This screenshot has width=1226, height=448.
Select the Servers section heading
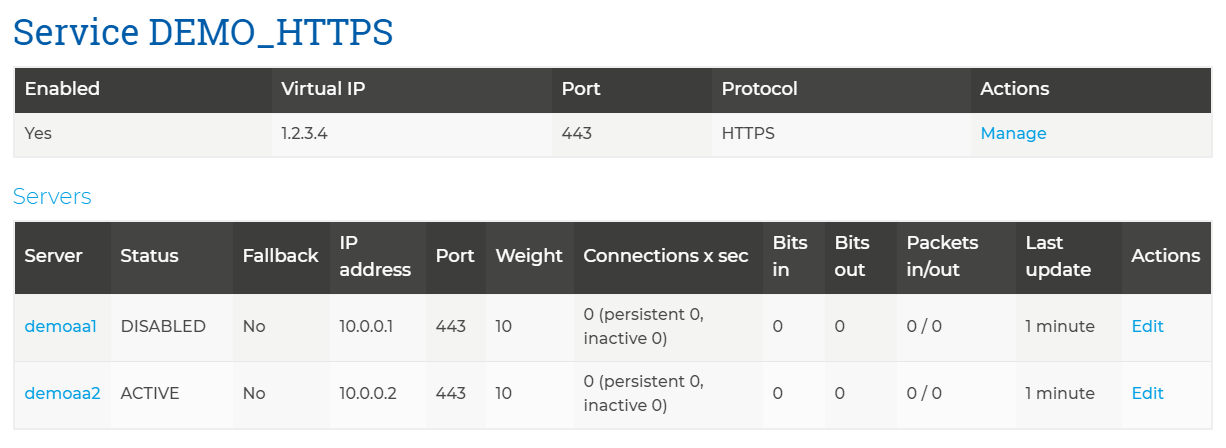pyautogui.click(x=52, y=196)
